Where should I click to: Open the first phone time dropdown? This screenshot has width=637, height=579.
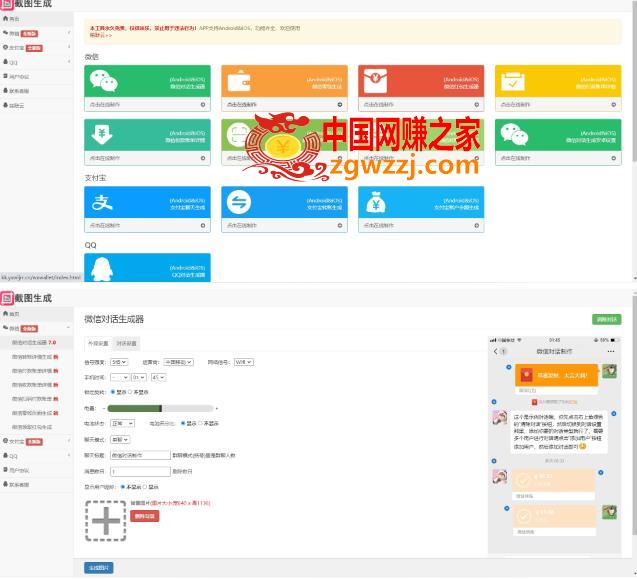pos(120,377)
